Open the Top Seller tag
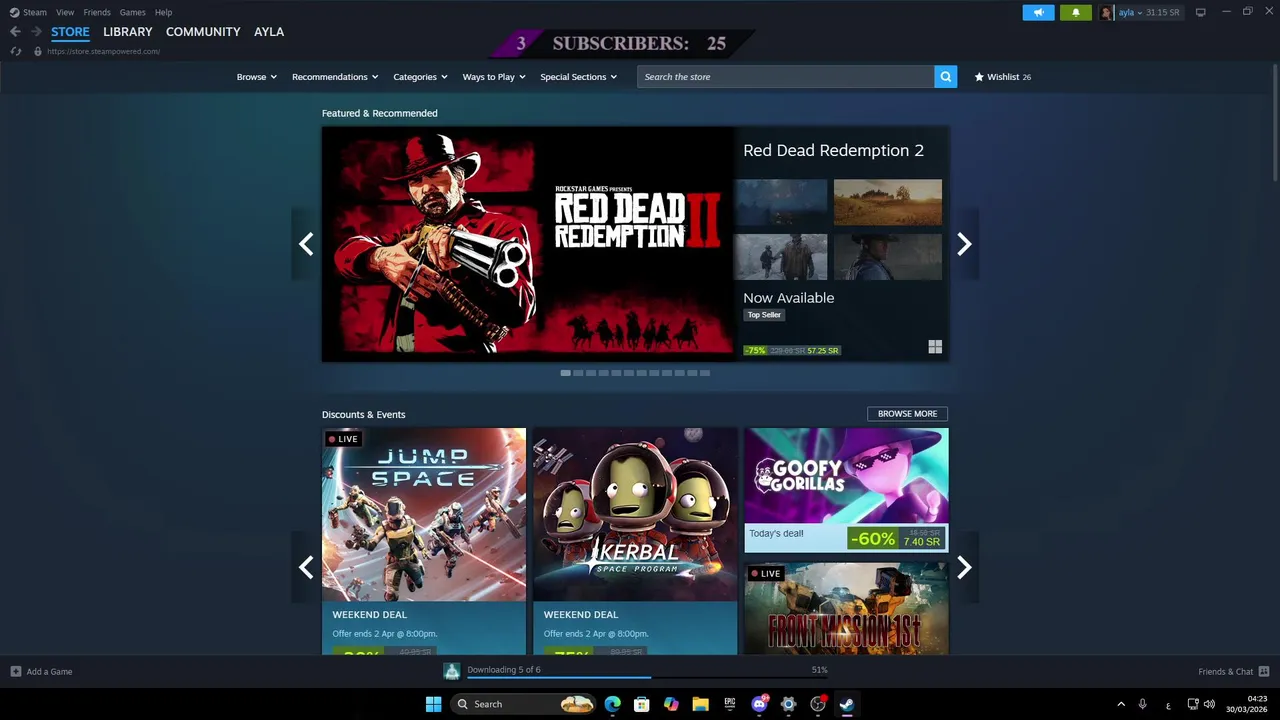1280x720 pixels. tap(764, 315)
